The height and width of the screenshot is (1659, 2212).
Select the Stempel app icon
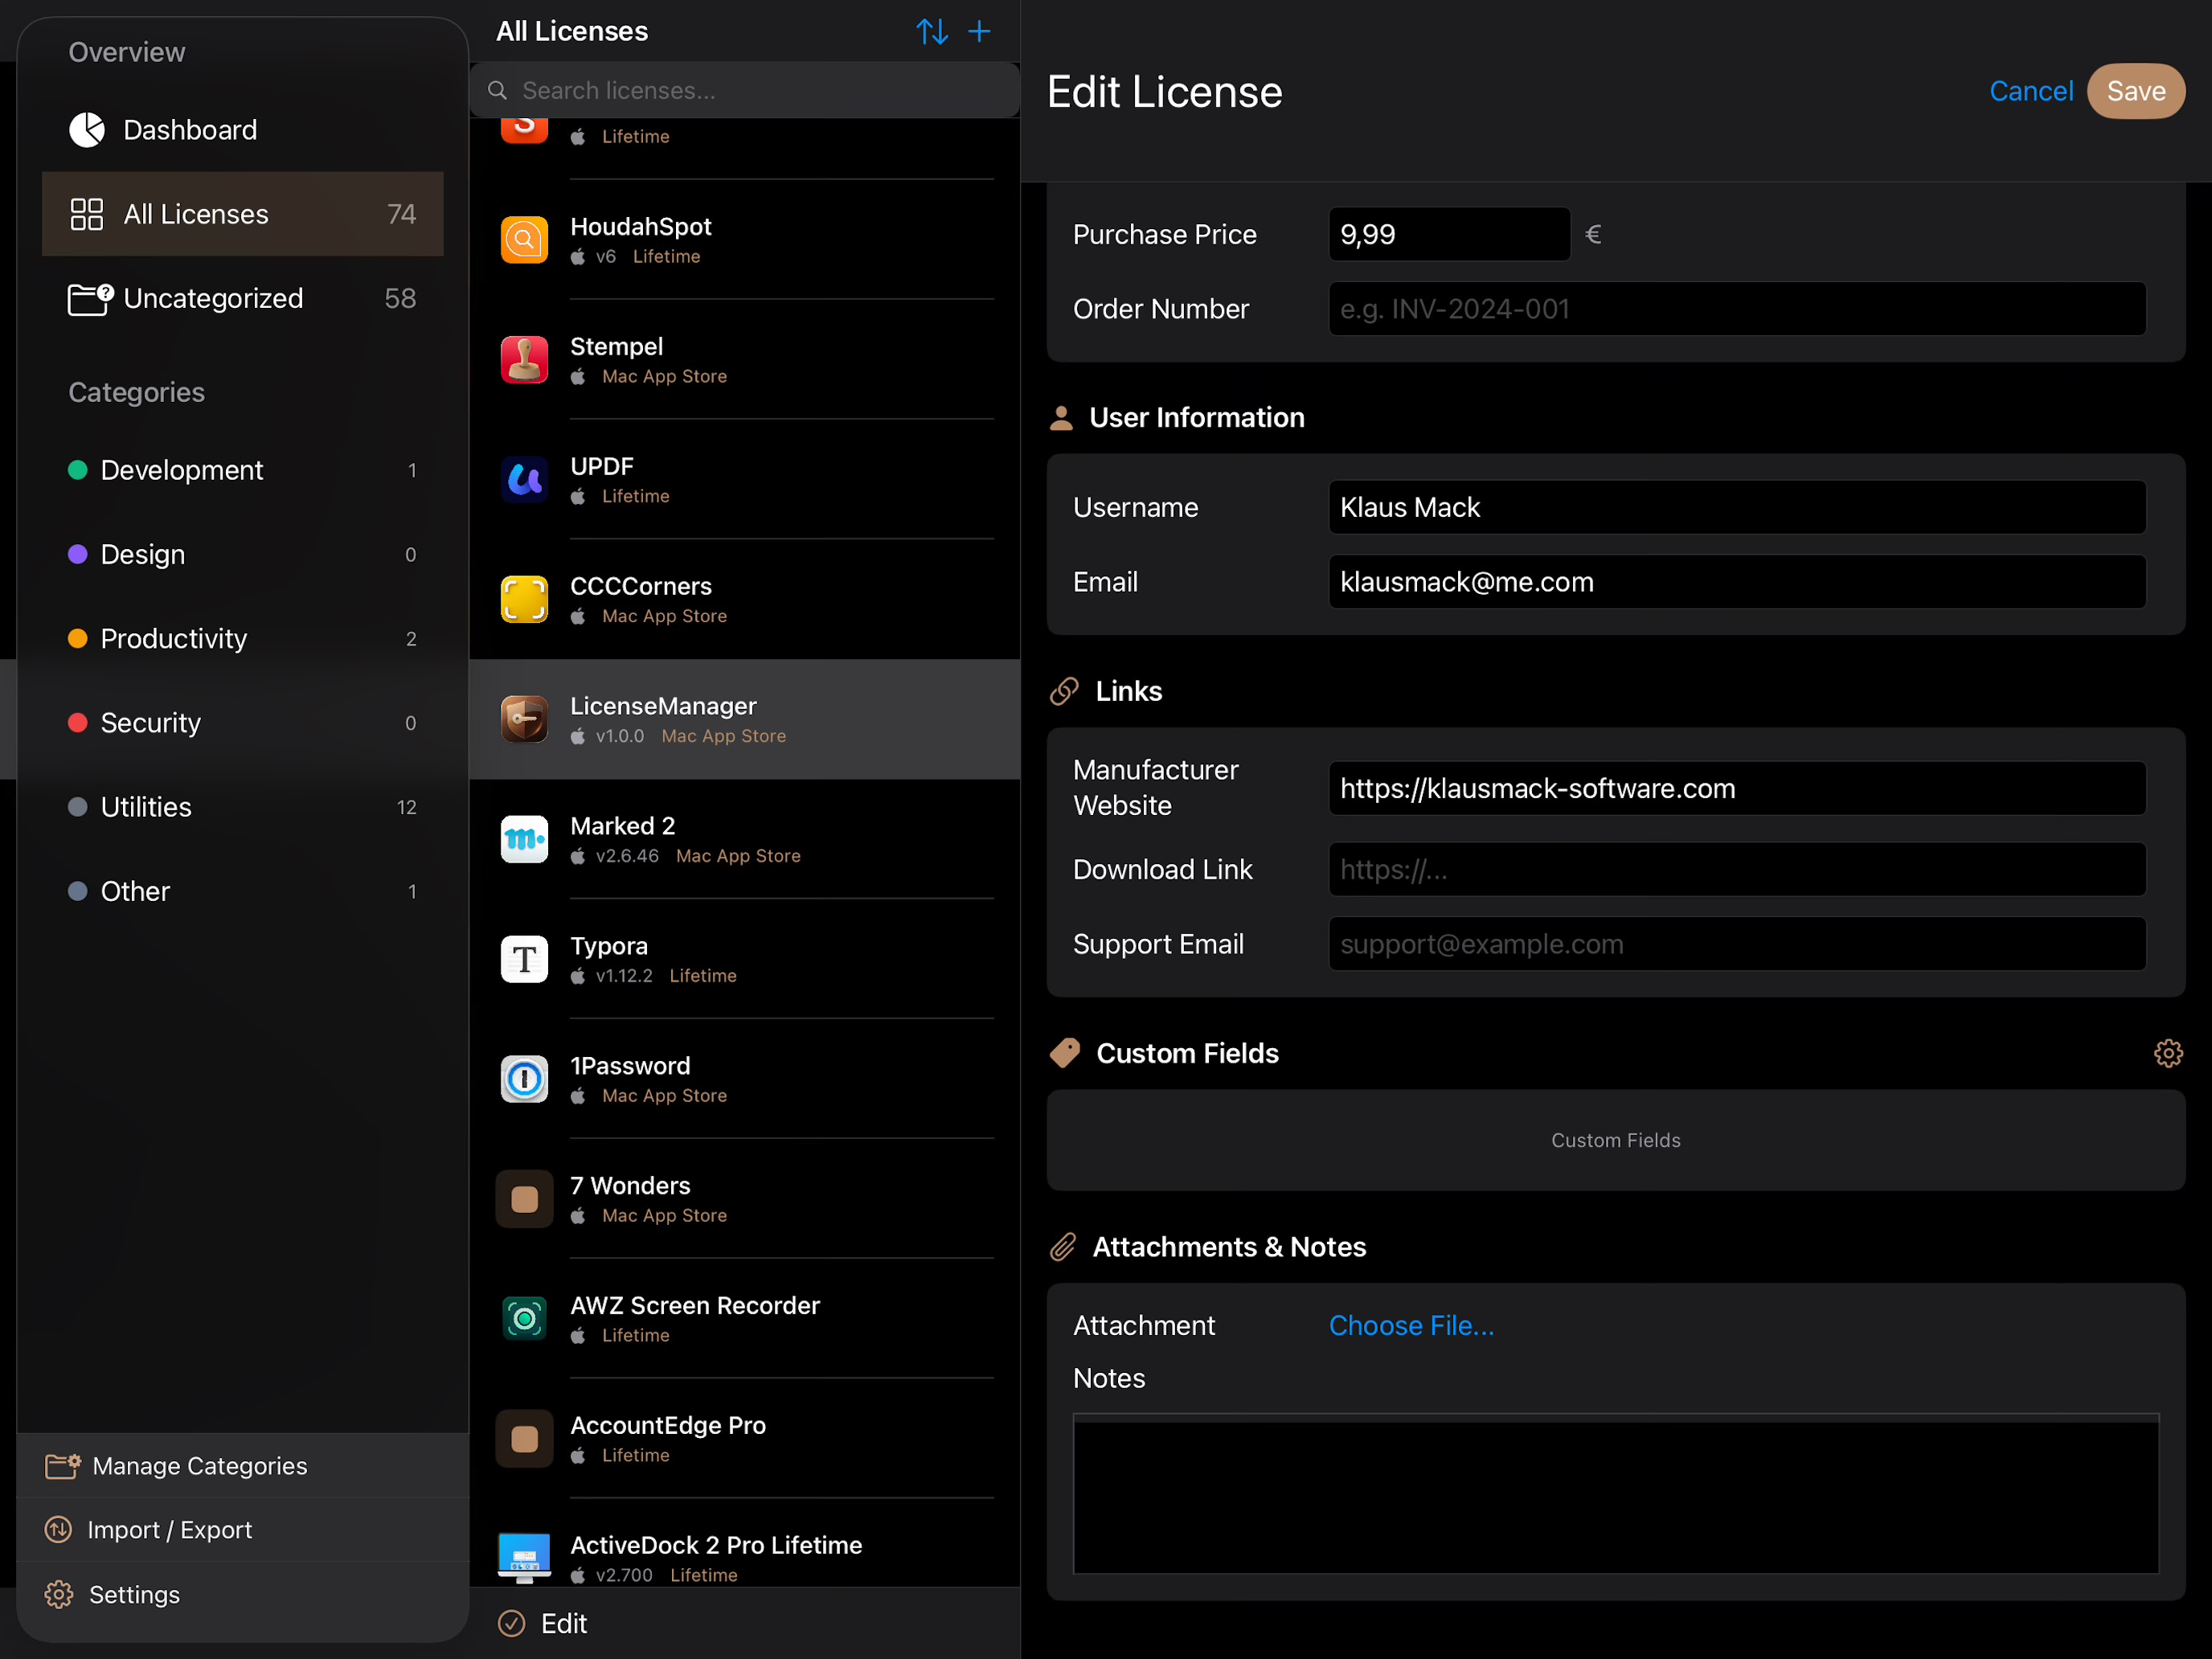(524, 360)
